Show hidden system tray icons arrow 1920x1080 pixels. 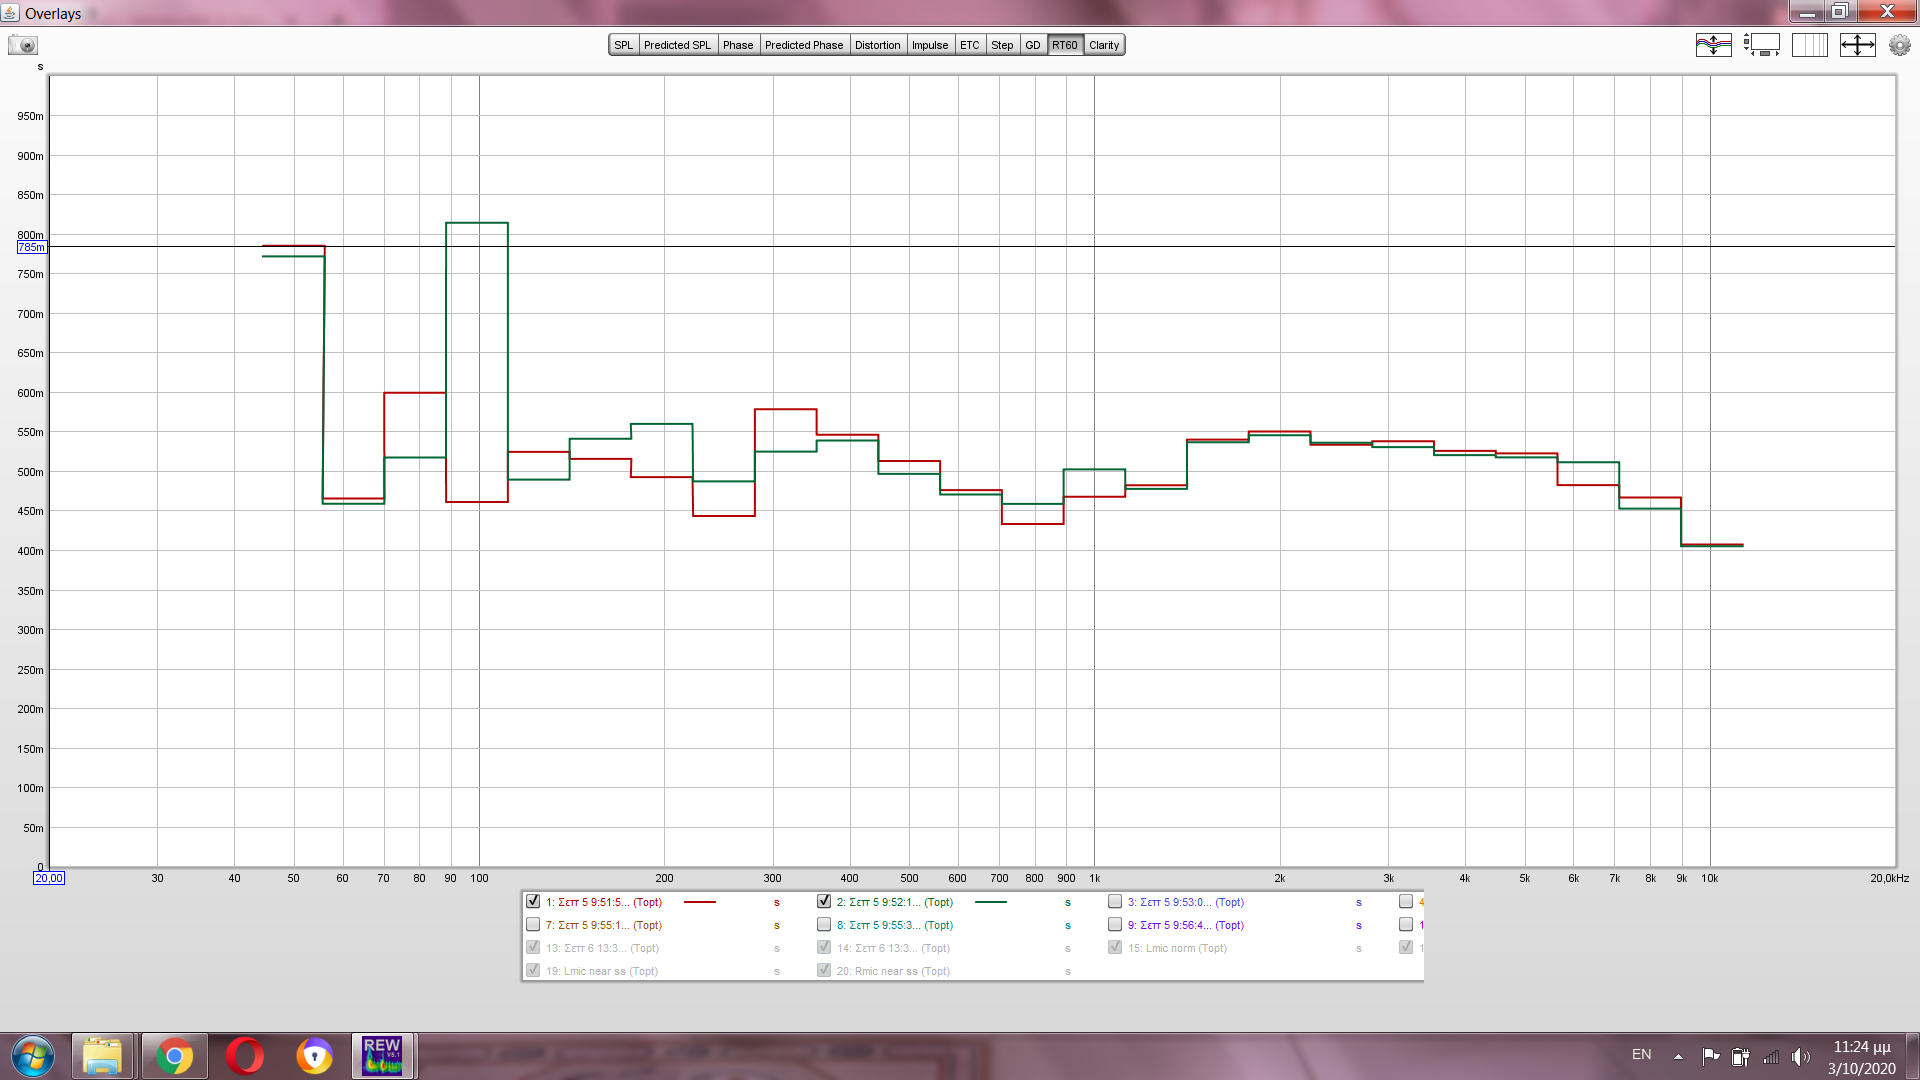[1678, 1056]
